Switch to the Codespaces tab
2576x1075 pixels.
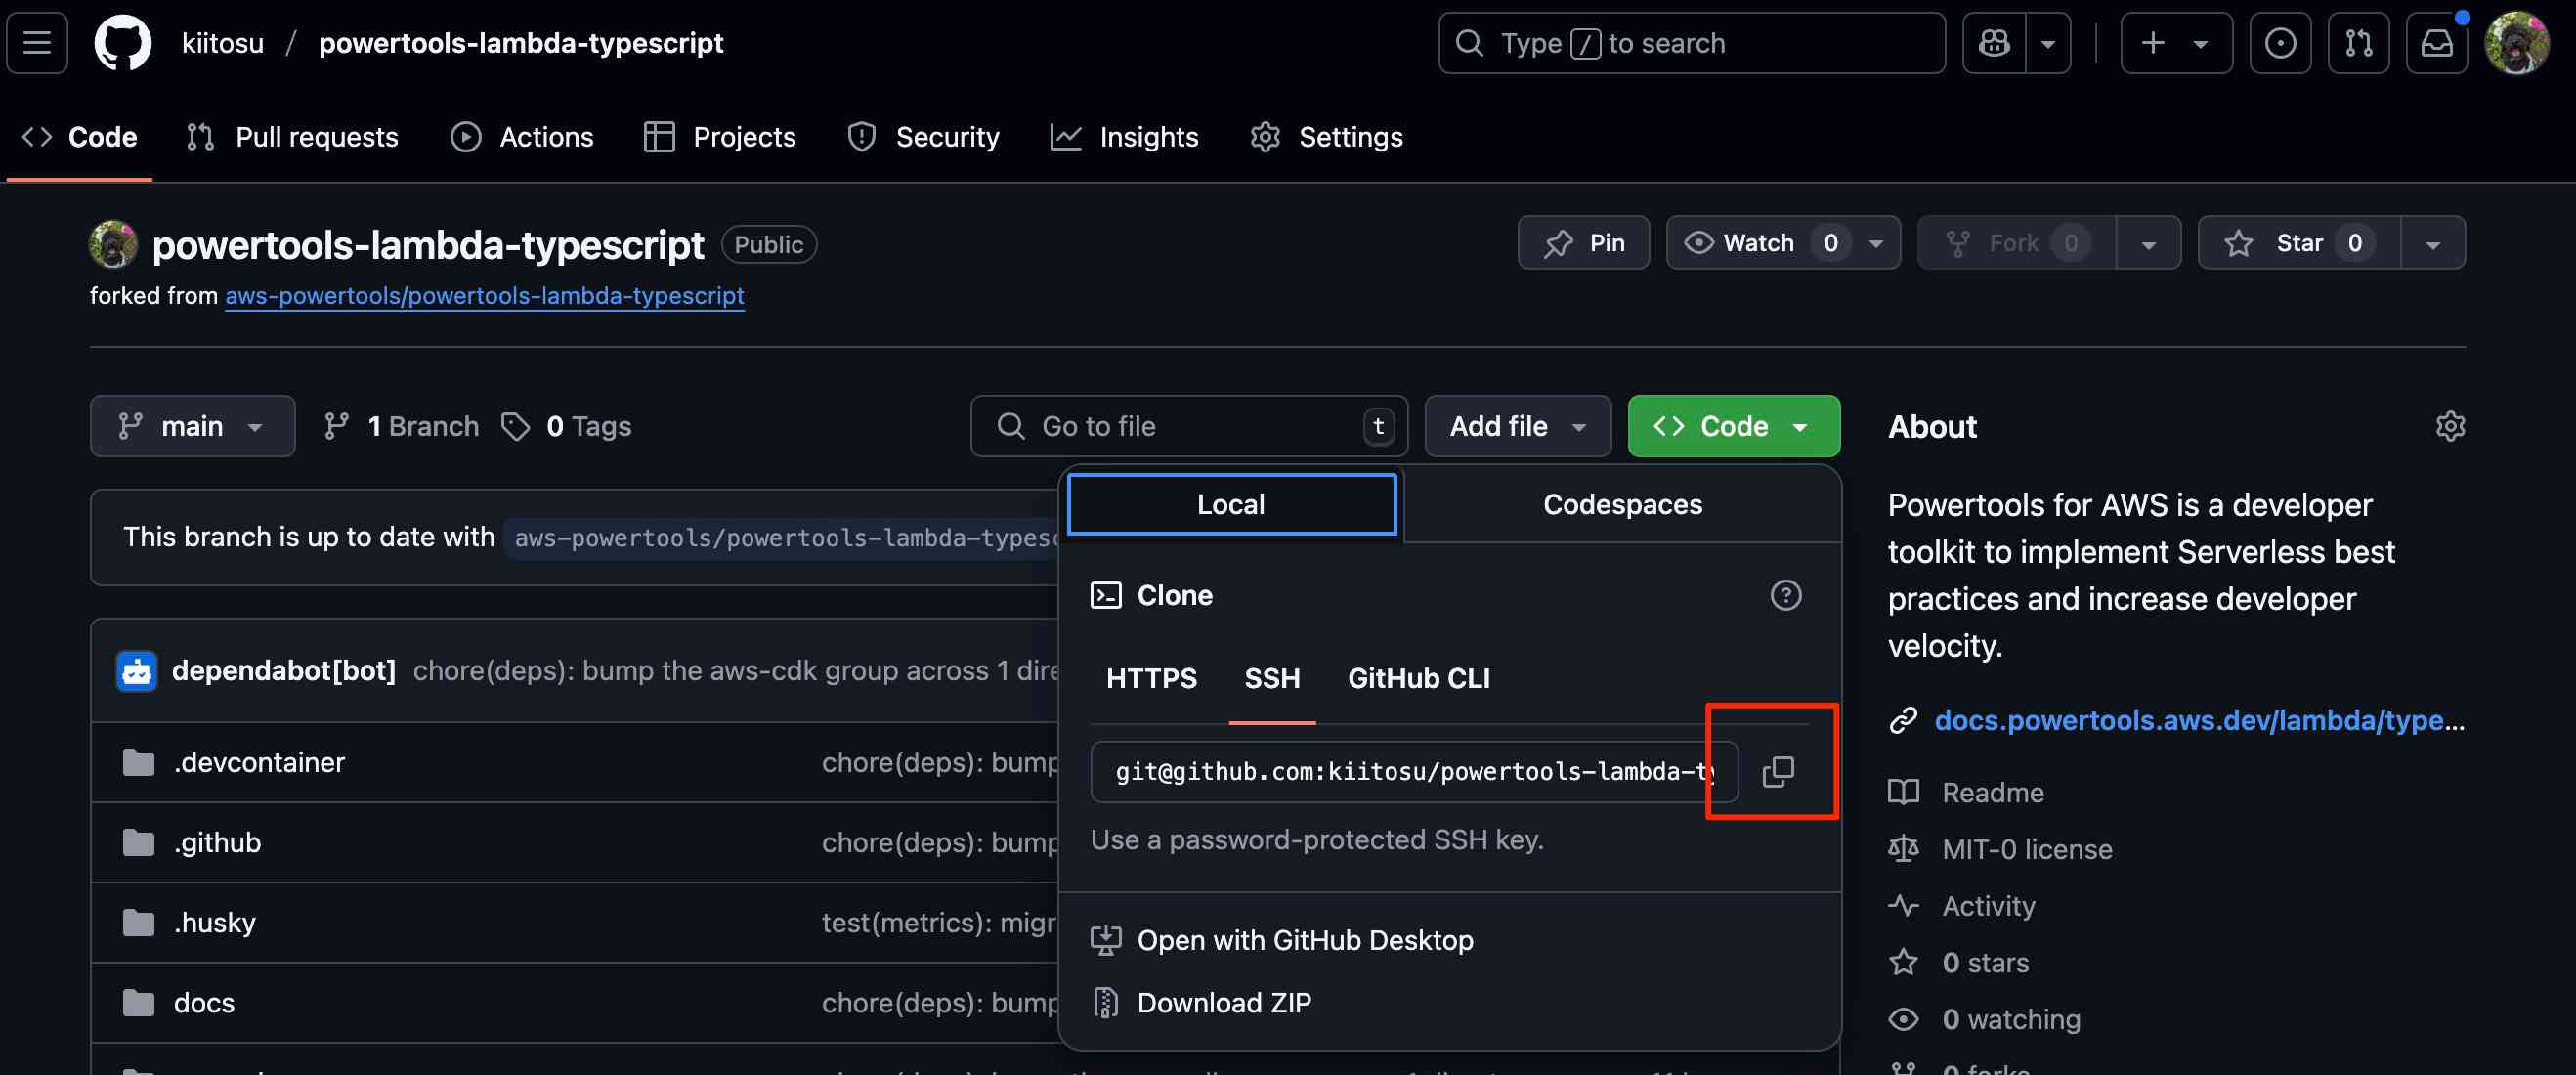point(1622,504)
